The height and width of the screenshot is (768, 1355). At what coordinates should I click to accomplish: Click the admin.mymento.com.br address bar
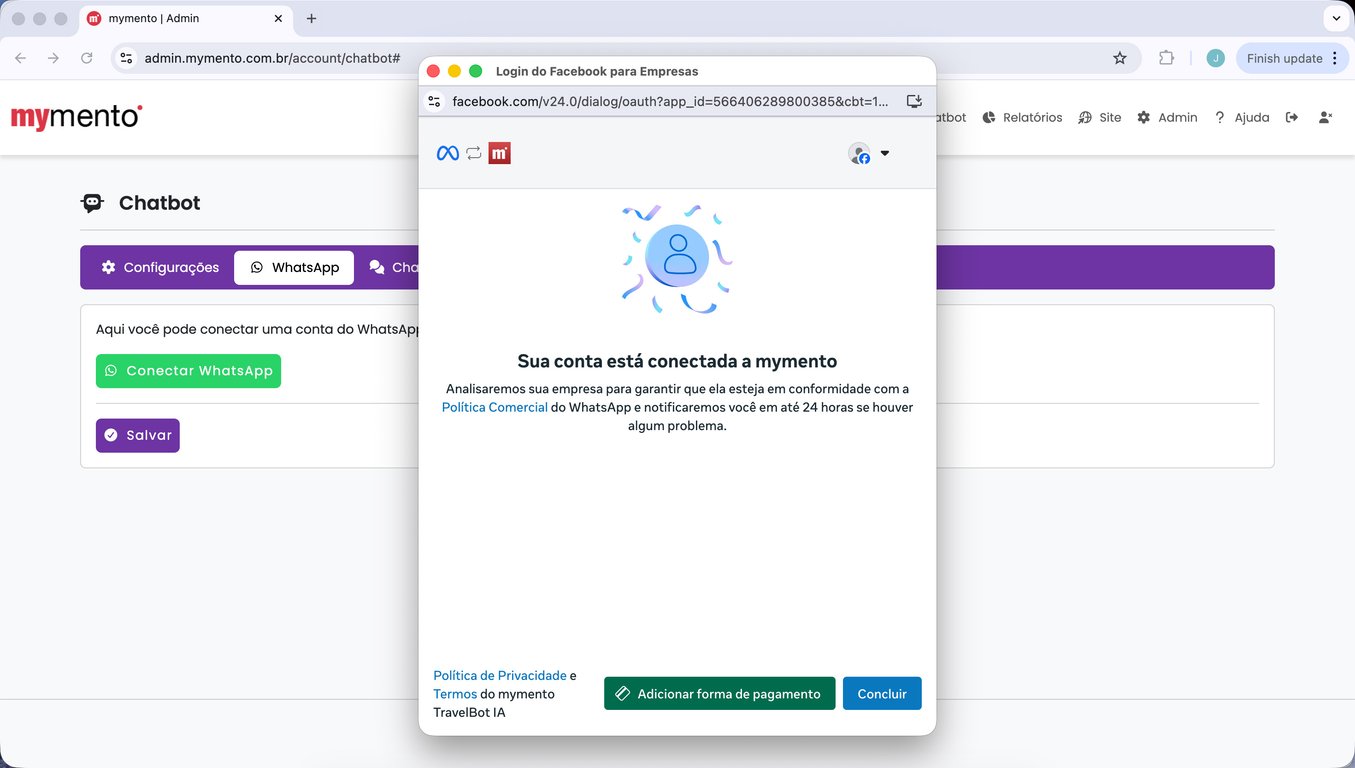272,58
